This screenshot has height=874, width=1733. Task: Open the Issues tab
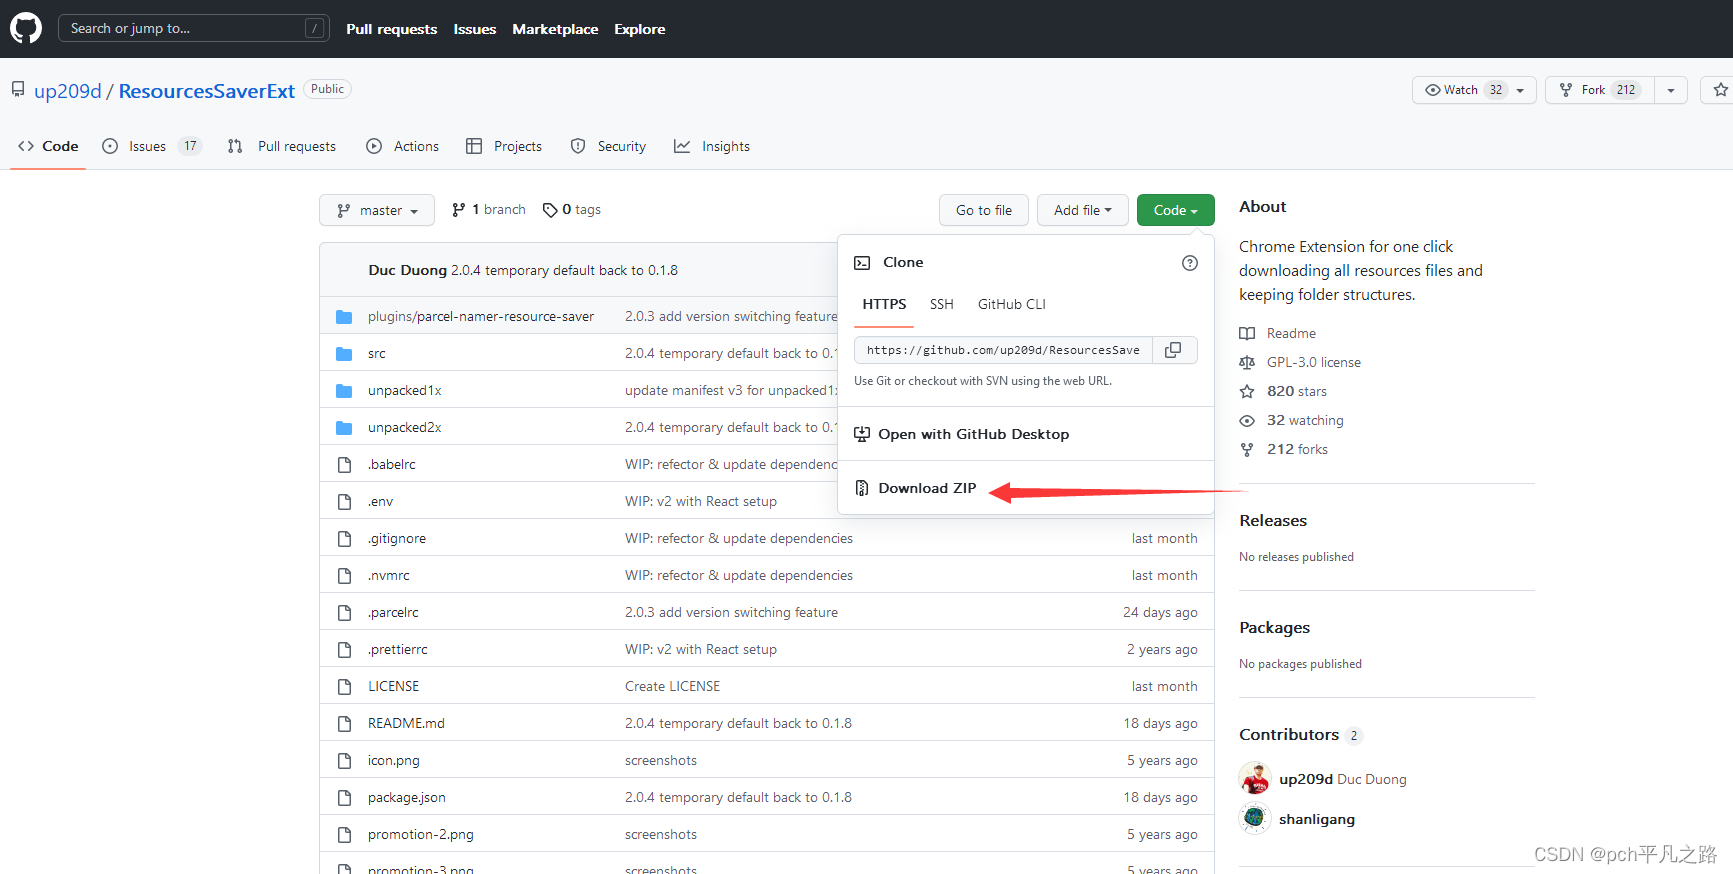tap(152, 146)
